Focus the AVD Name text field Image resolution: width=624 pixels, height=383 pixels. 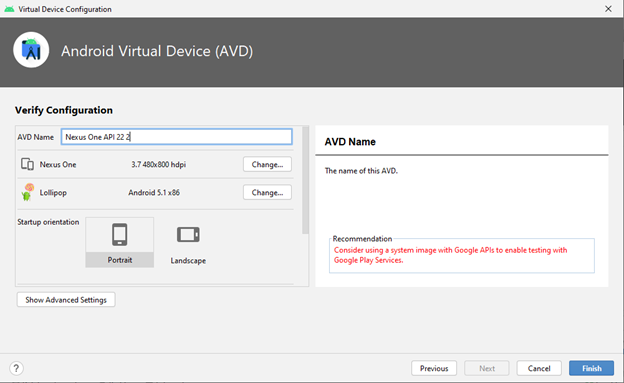click(x=176, y=137)
